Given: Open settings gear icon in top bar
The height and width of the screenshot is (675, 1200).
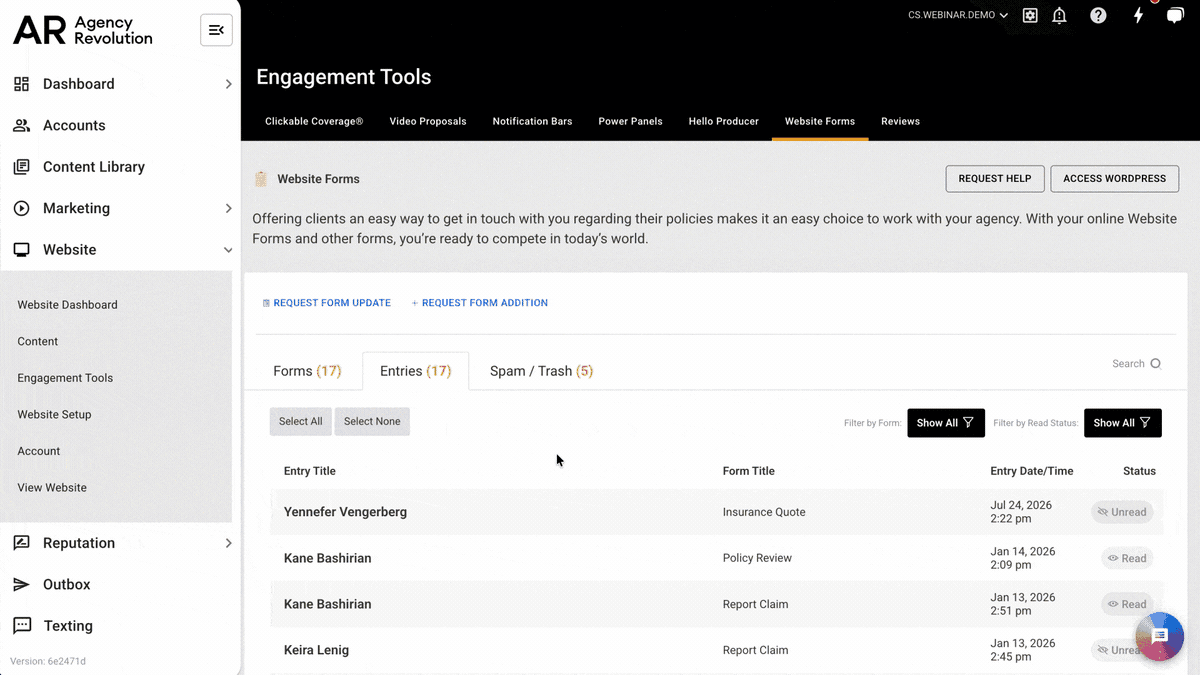Looking at the screenshot, I should (x=1030, y=15).
